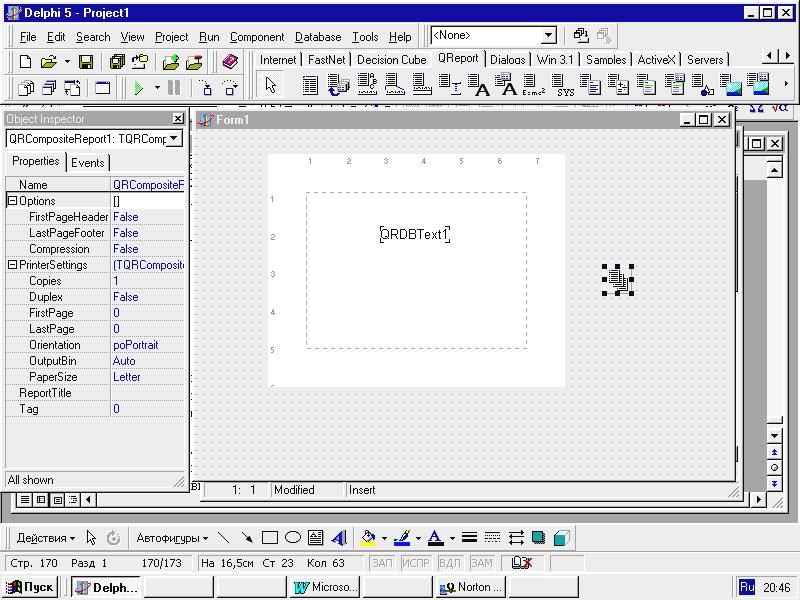This screenshot has height=600, width=800.
Task: Open the Database menu
Action: [x=318, y=37]
